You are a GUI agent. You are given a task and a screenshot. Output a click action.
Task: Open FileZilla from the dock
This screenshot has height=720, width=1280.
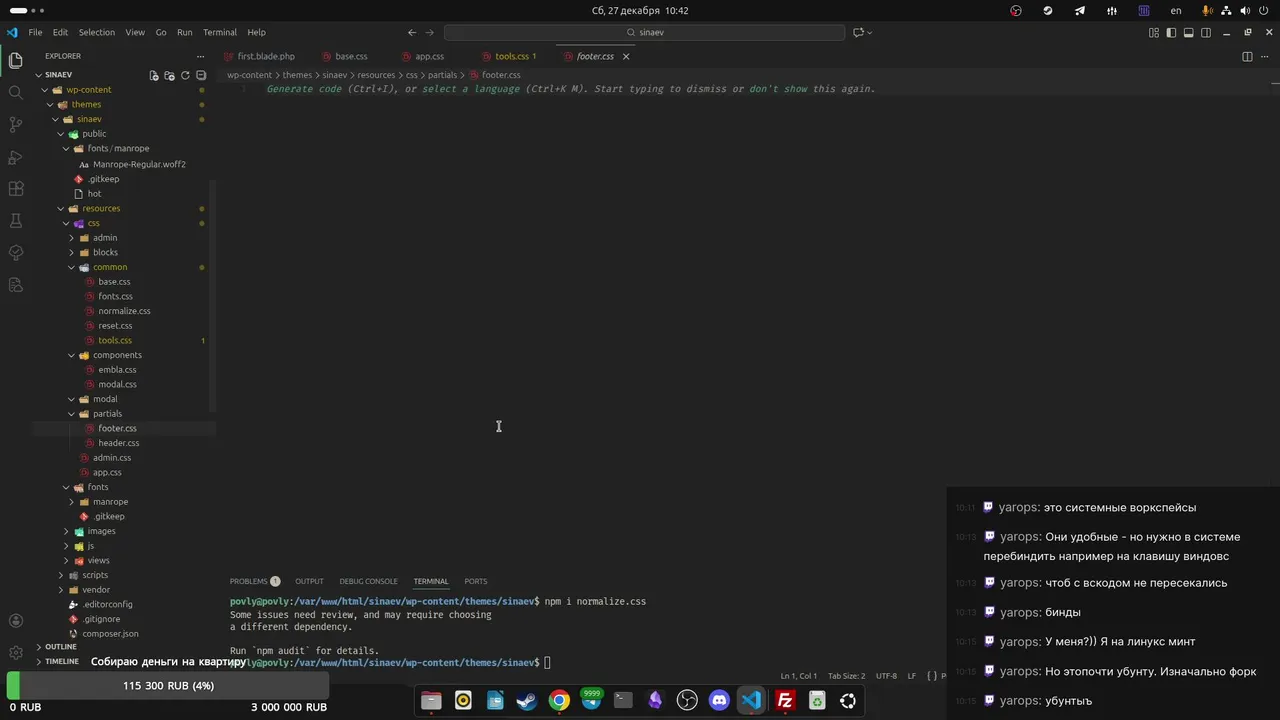coord(785,701)
